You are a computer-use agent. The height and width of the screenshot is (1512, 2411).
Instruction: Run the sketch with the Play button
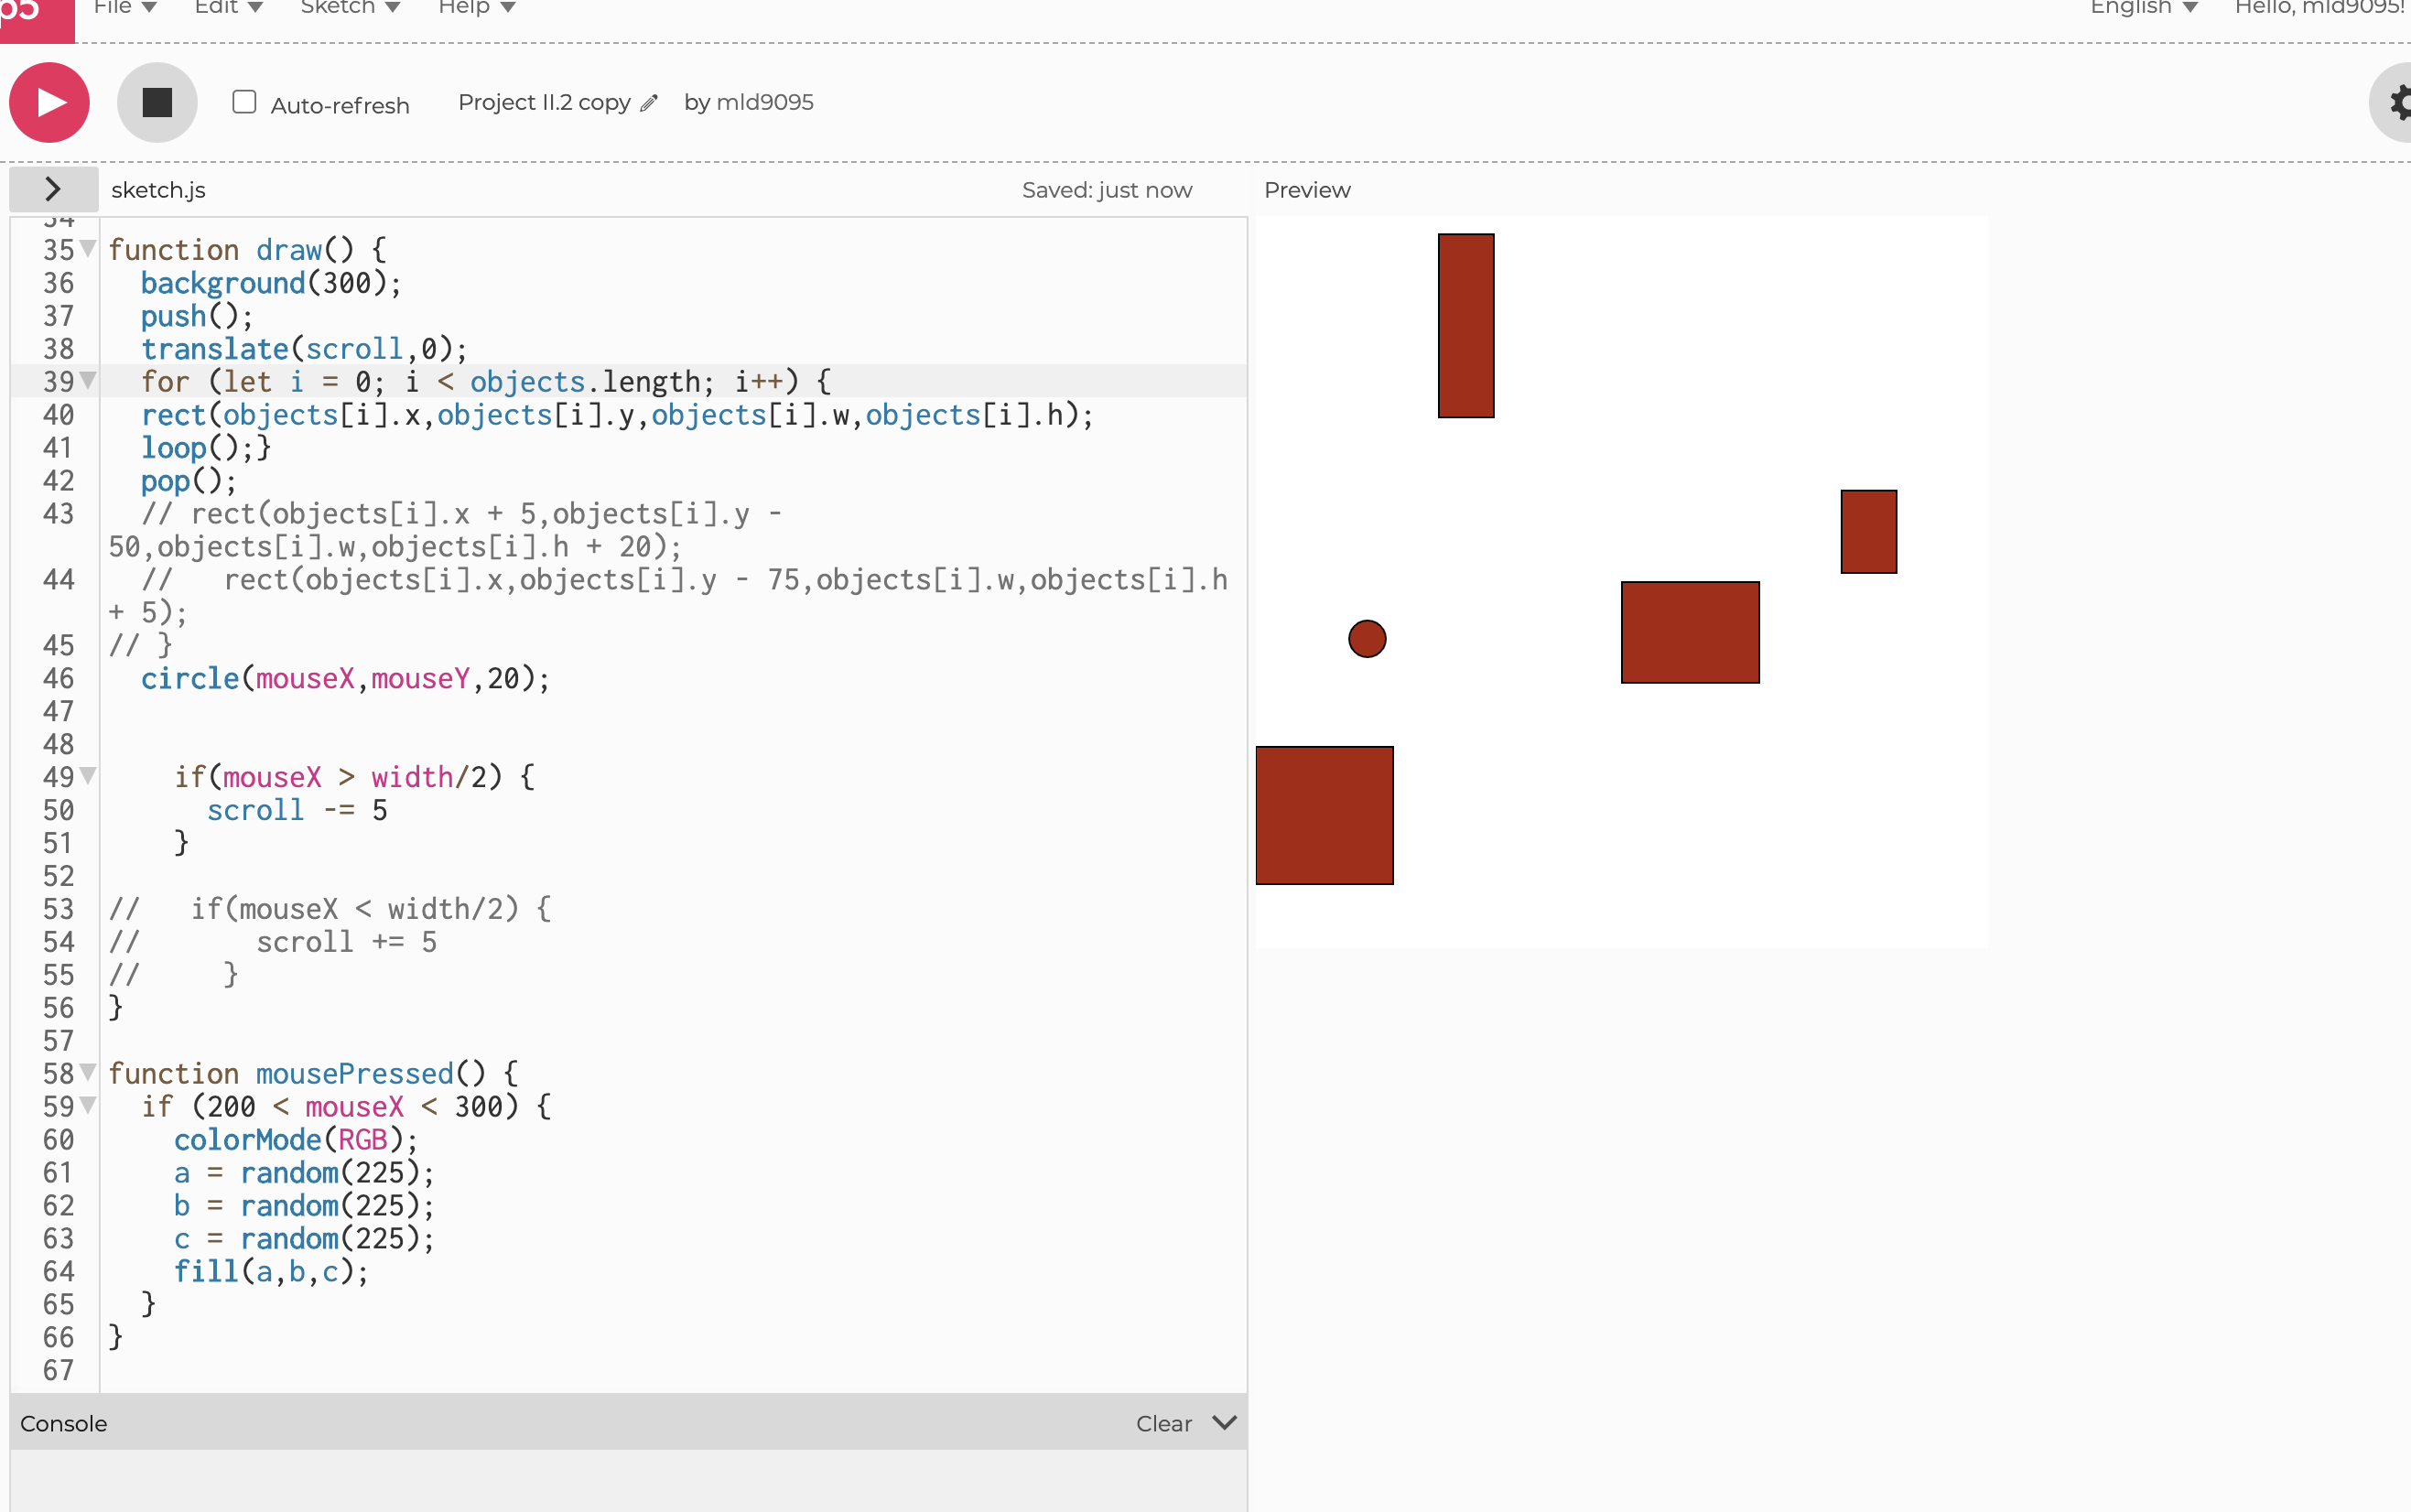pyautogui.click(x=47, y=102)
